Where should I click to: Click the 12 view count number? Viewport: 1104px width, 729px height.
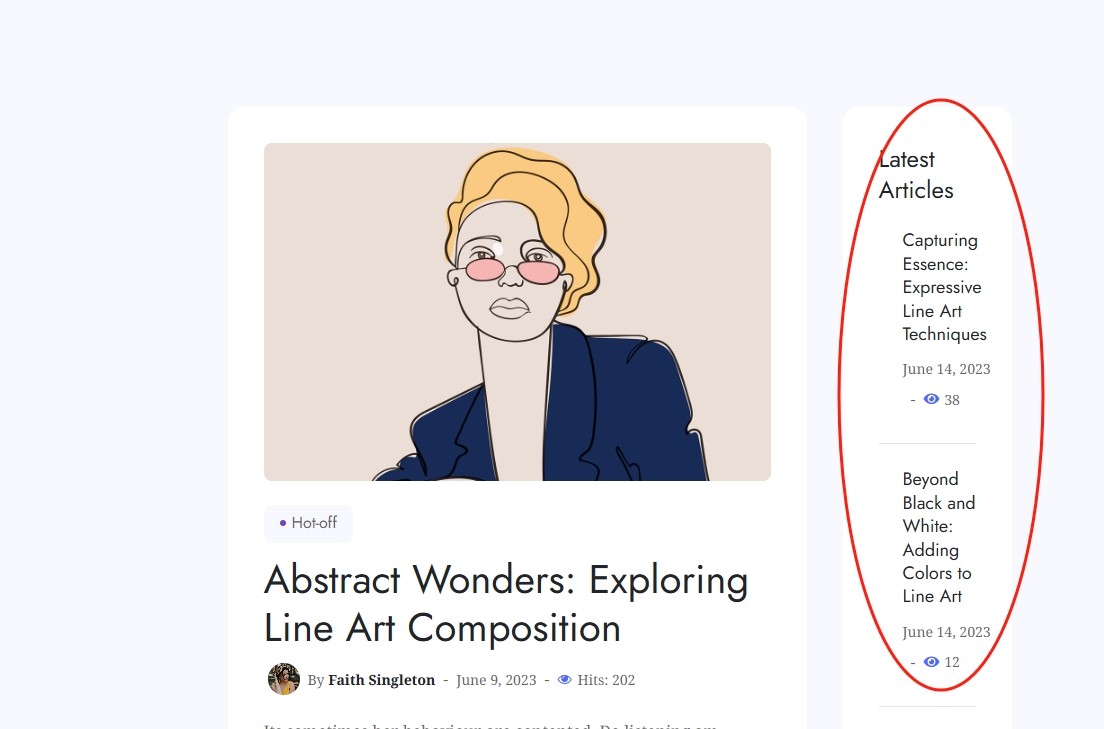point(952,663)
